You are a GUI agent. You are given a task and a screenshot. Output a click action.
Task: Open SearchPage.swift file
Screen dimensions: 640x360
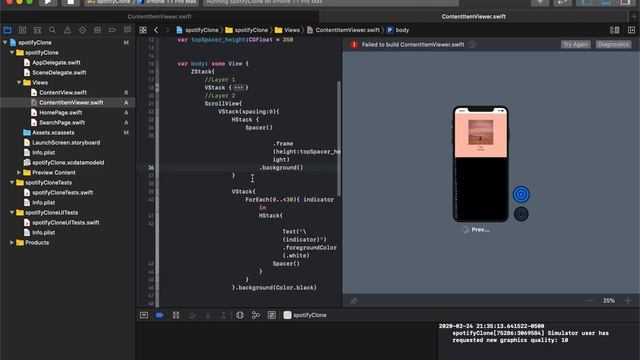click(x=62, y=122)
